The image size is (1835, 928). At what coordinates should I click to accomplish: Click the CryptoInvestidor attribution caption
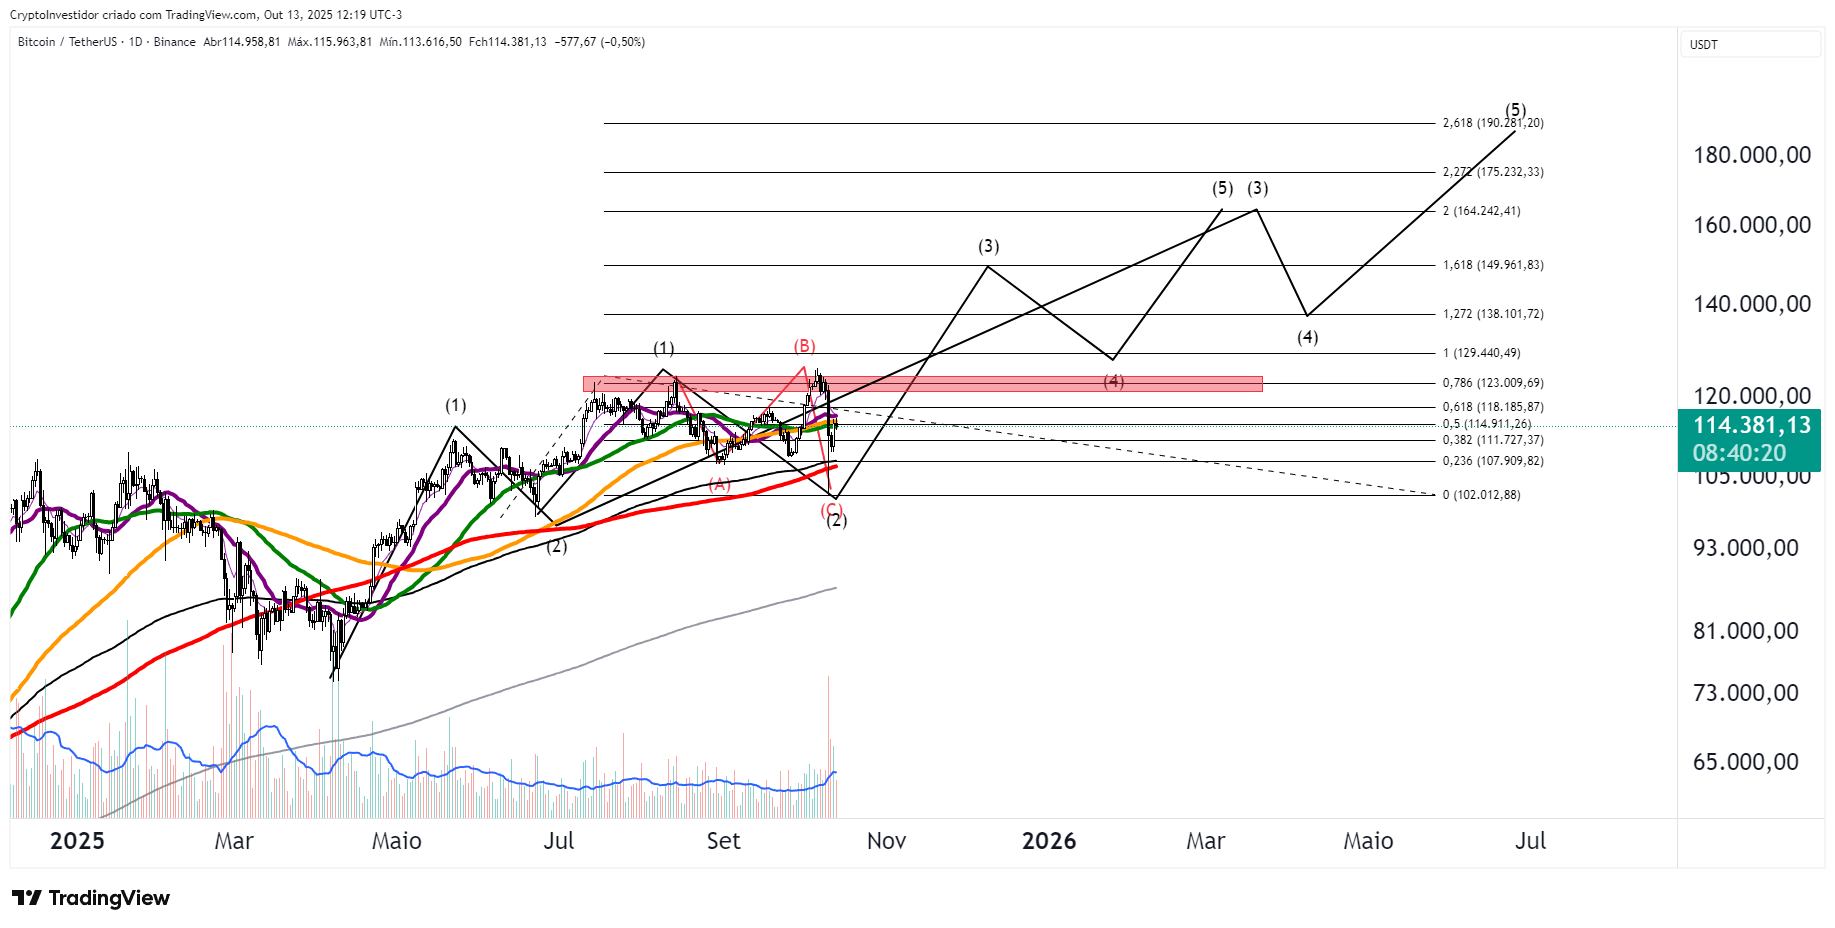[206, 15]
